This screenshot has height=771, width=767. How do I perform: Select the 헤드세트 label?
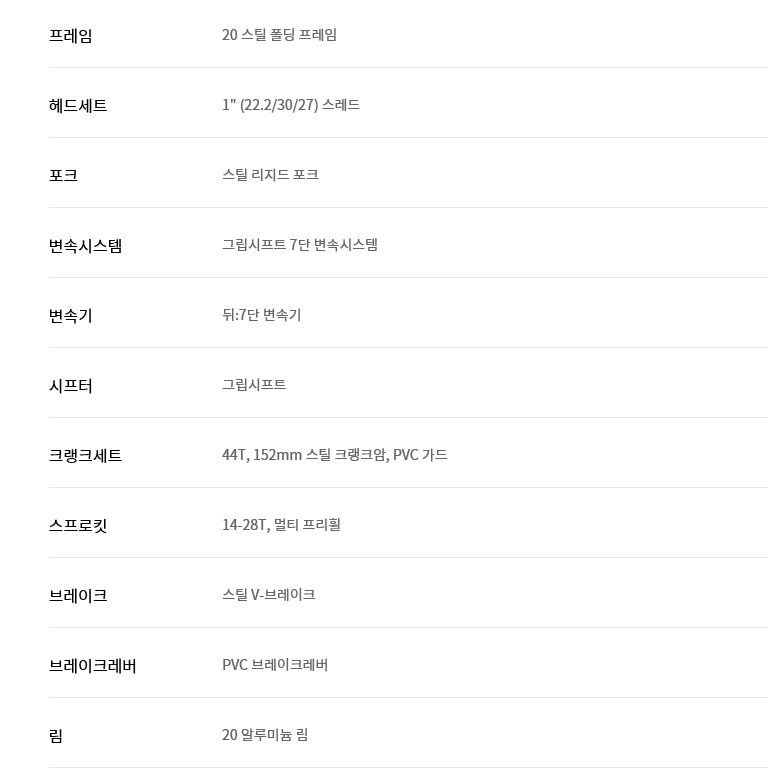pos(78,106)
